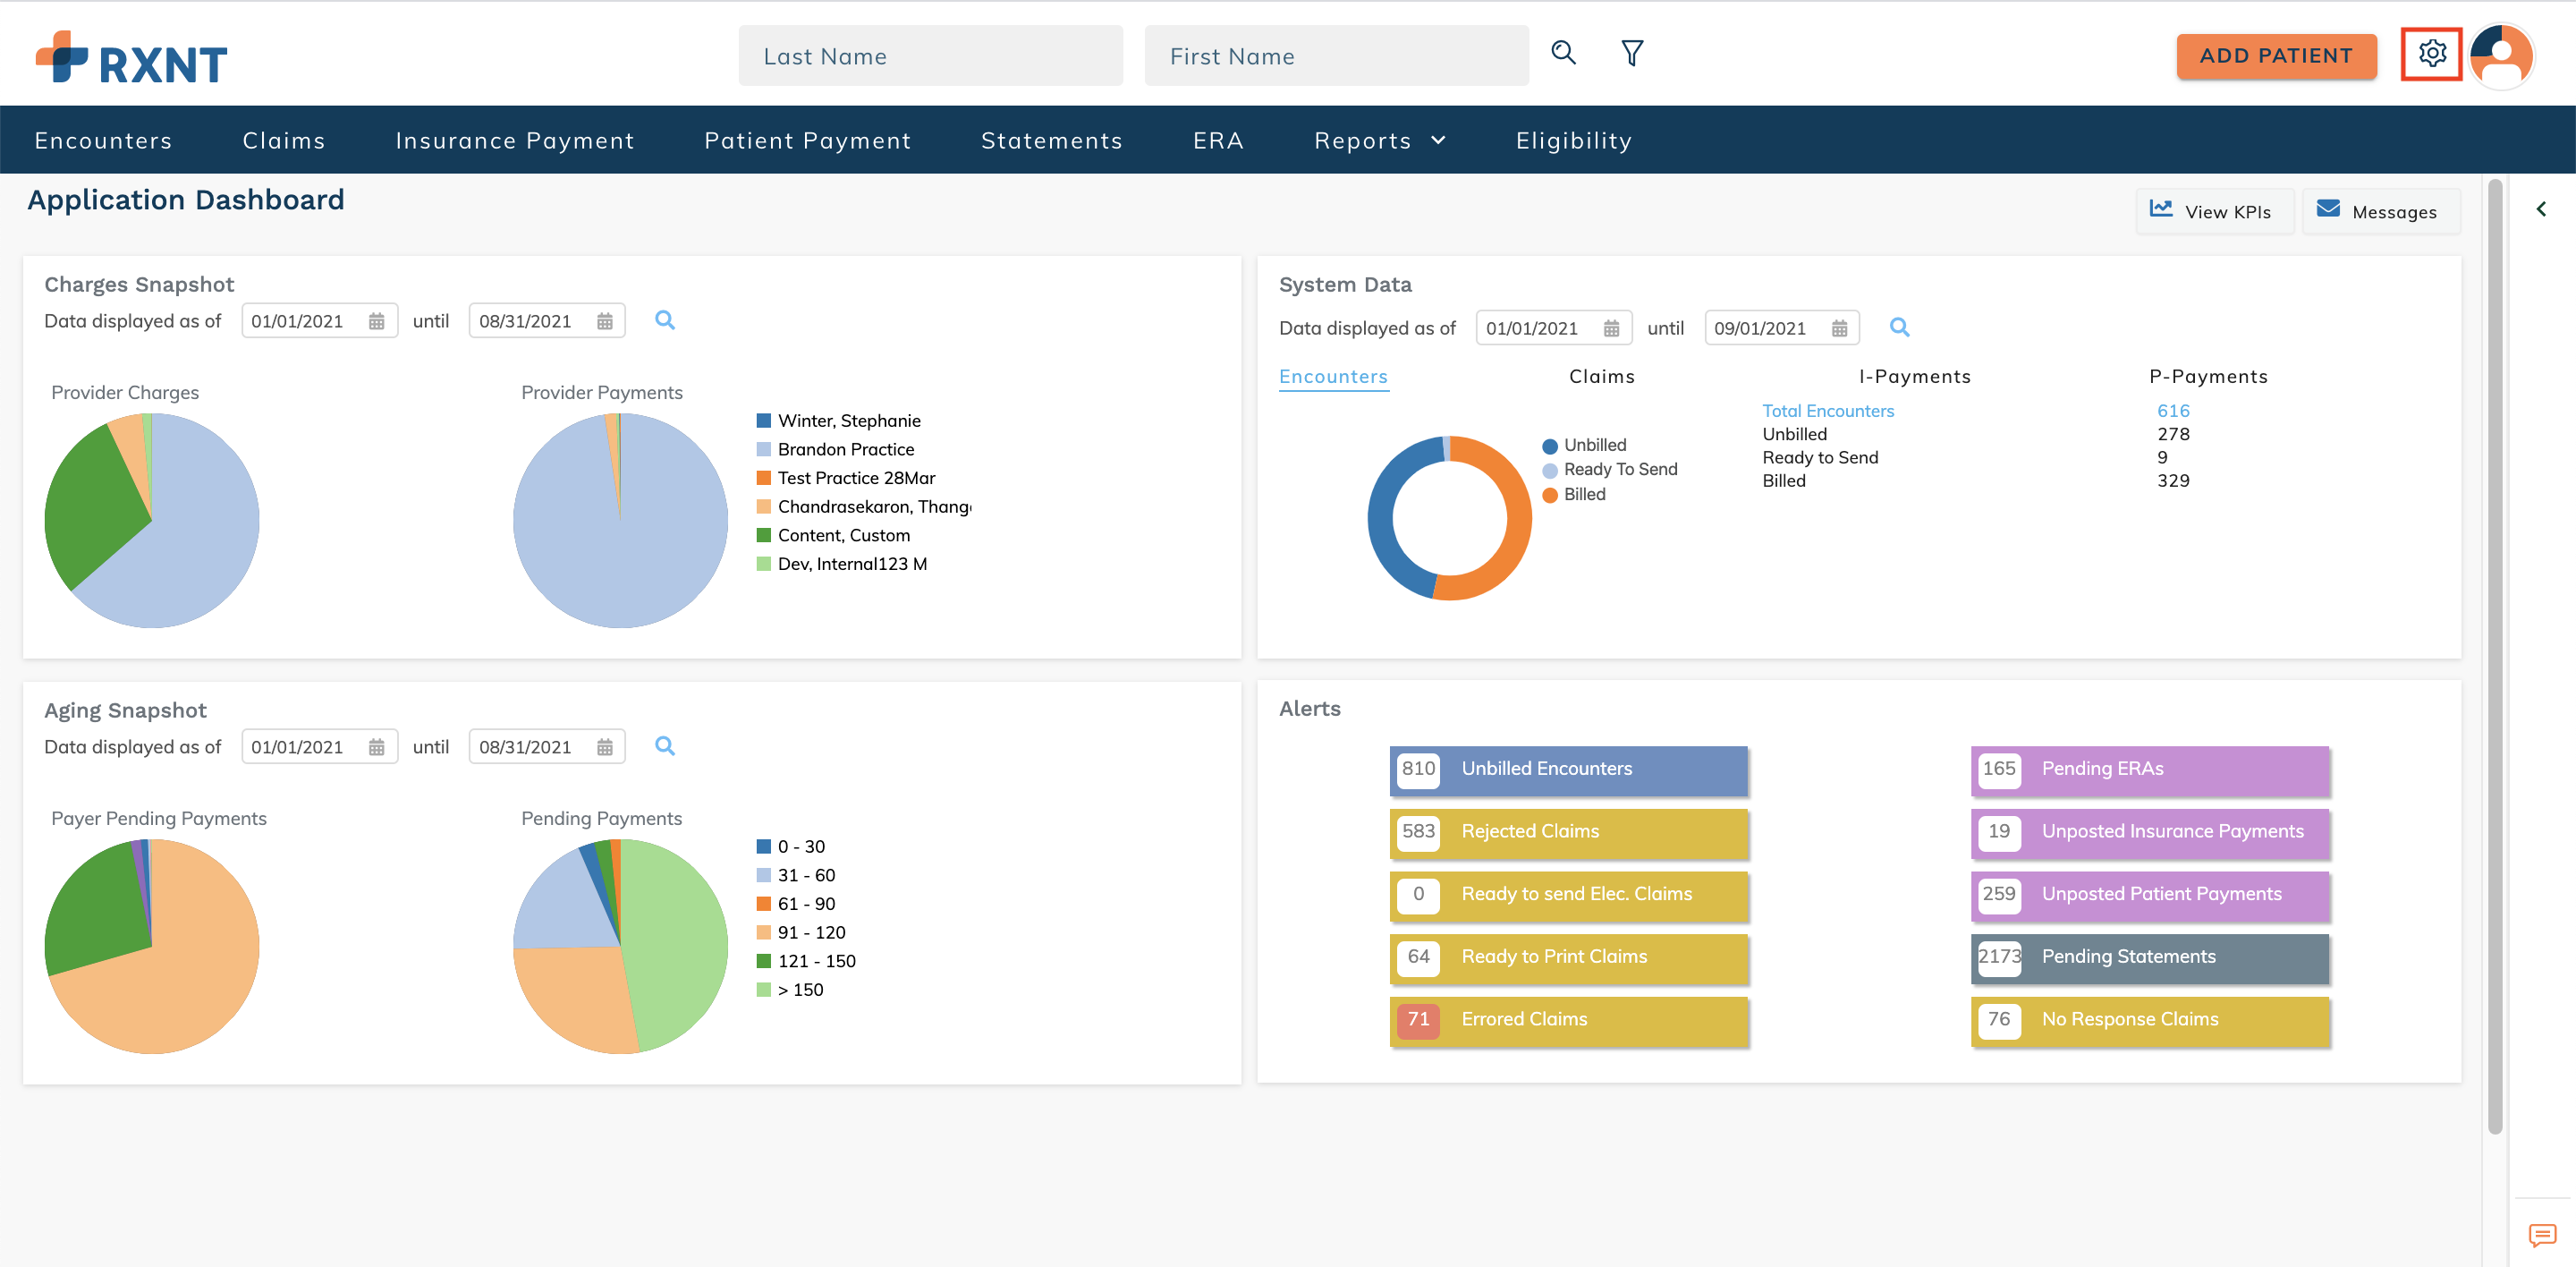Screen dimensions: 2576x1267
Task: Click the Last Name search field
Action: coord(929,56)
